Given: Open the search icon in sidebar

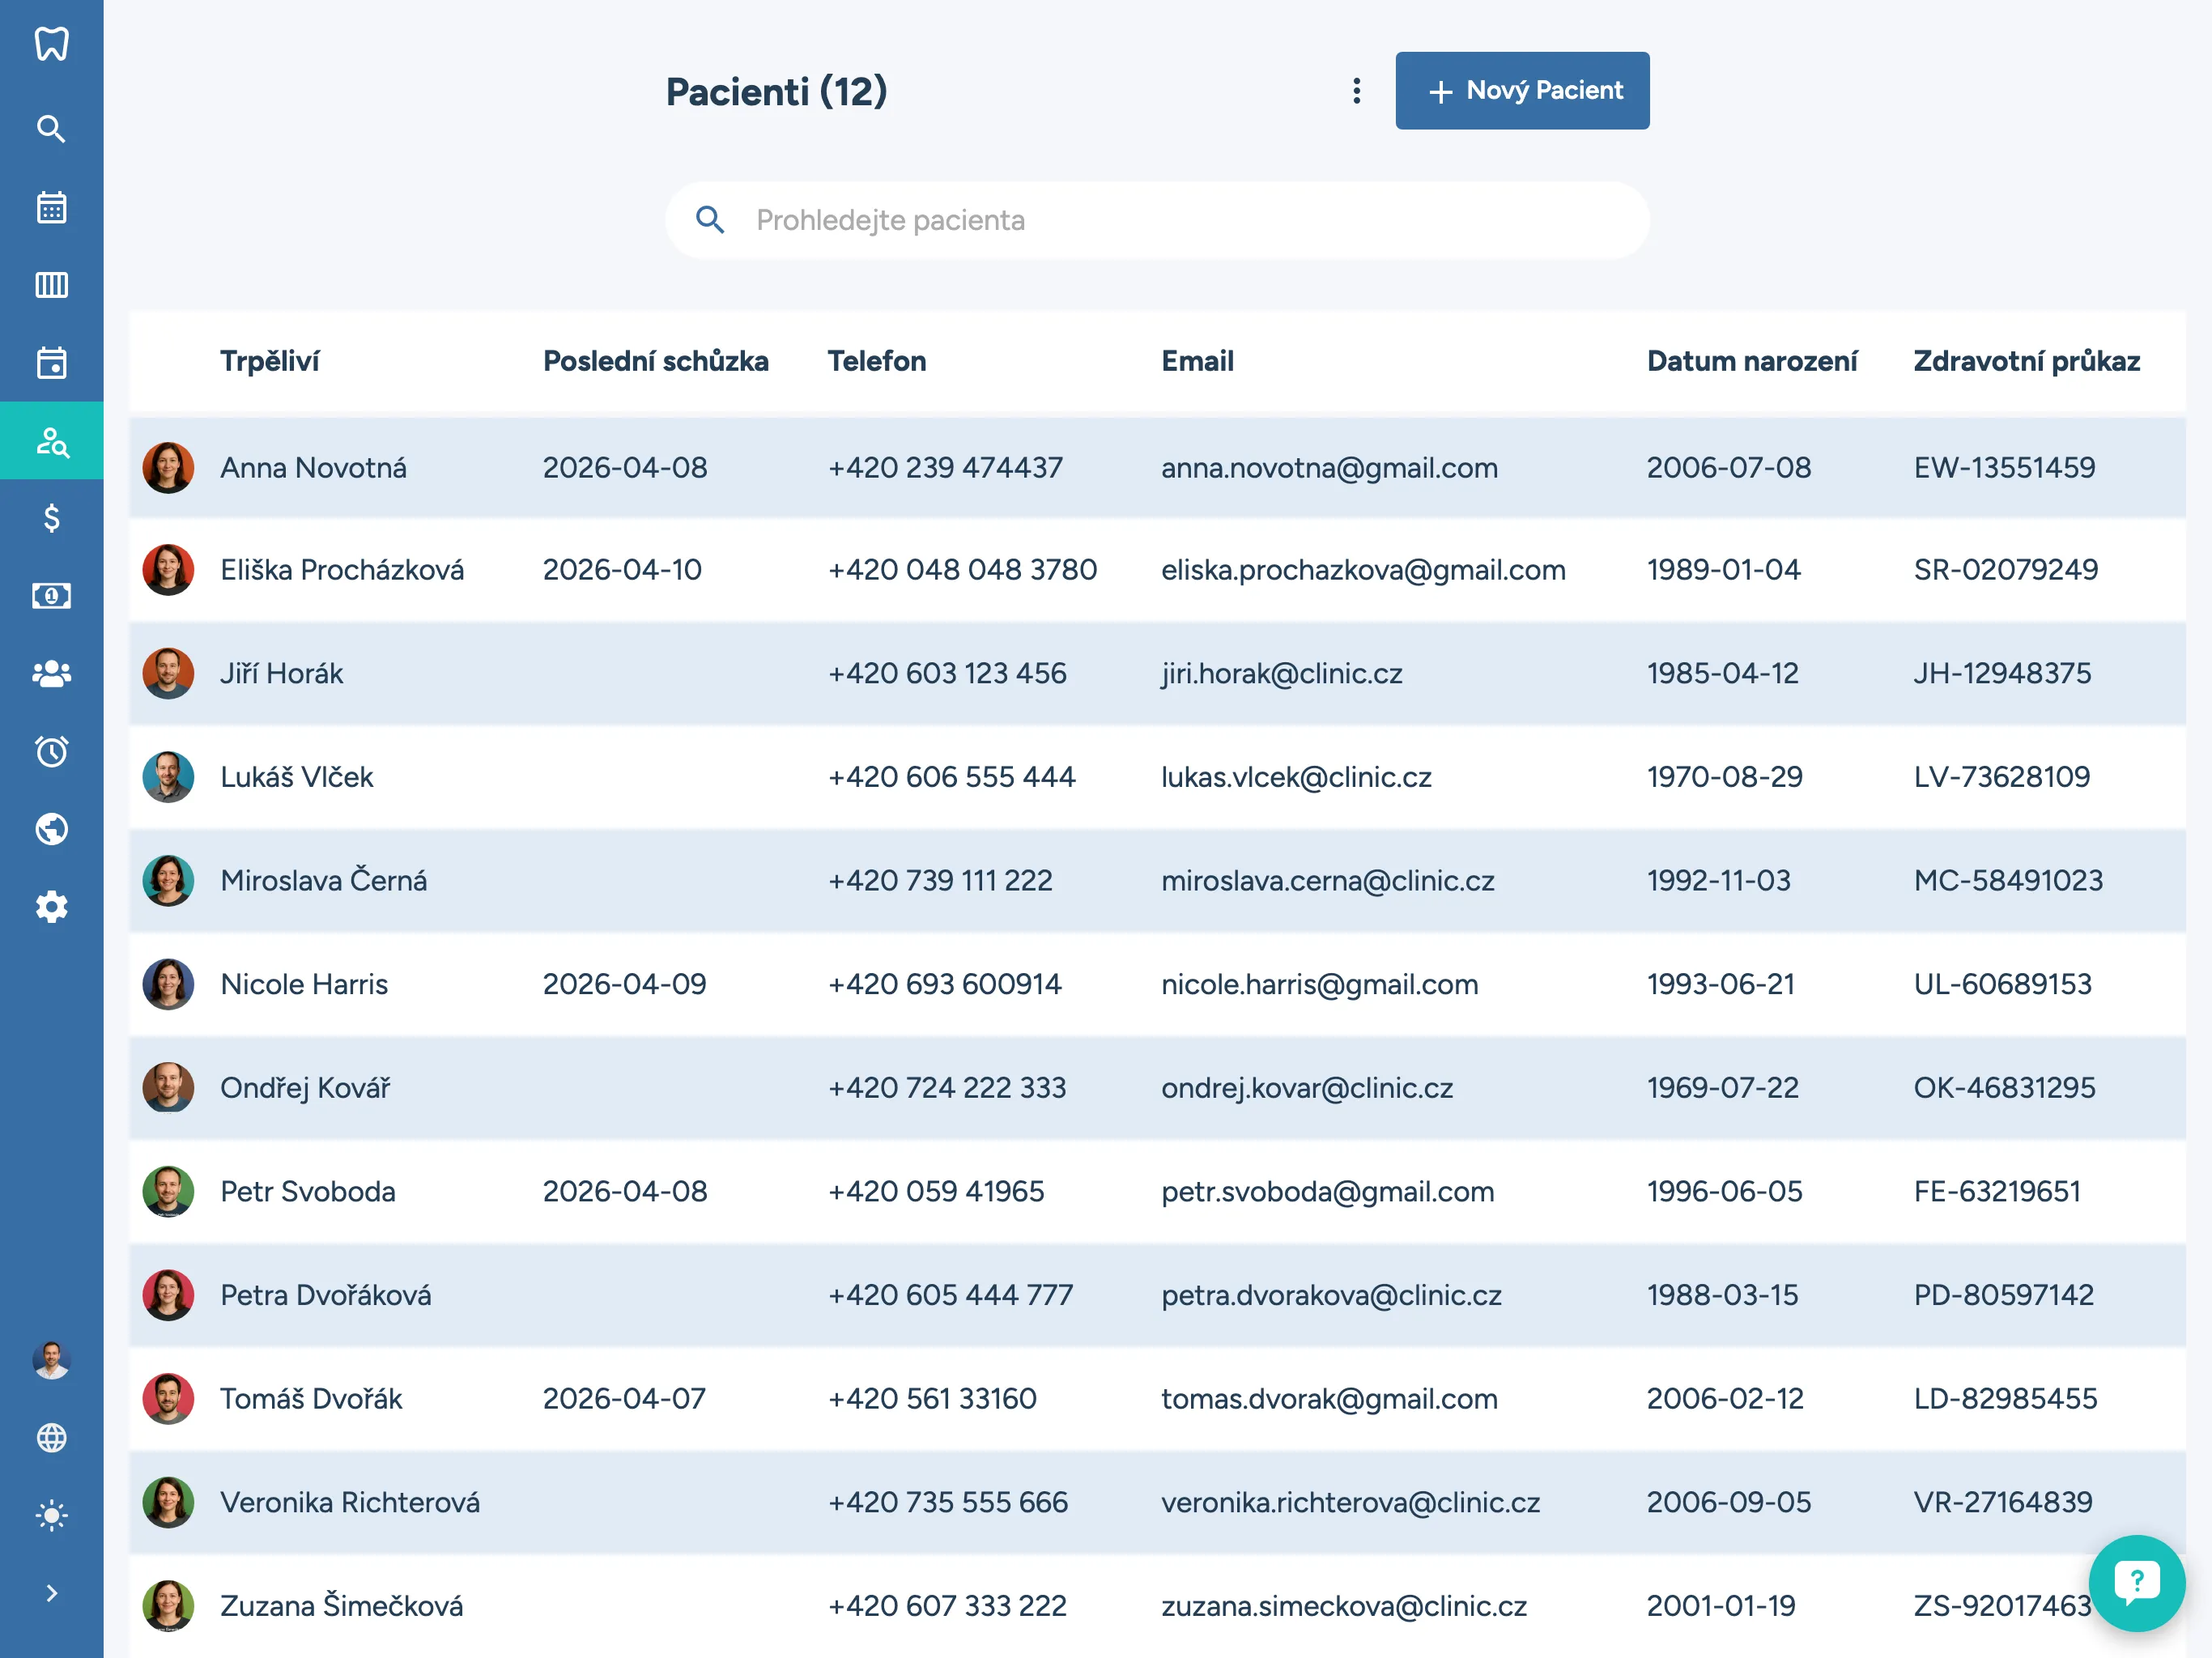Looking at the screenshot, I should pyautogui.click(x=51, y=129).
